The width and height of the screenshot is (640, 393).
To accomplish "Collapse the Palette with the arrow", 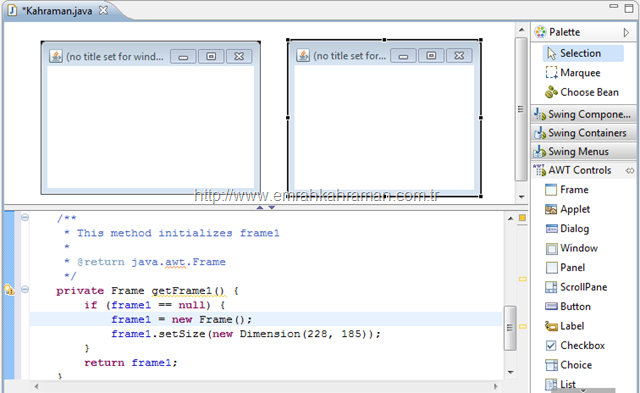I will [627, 32].
